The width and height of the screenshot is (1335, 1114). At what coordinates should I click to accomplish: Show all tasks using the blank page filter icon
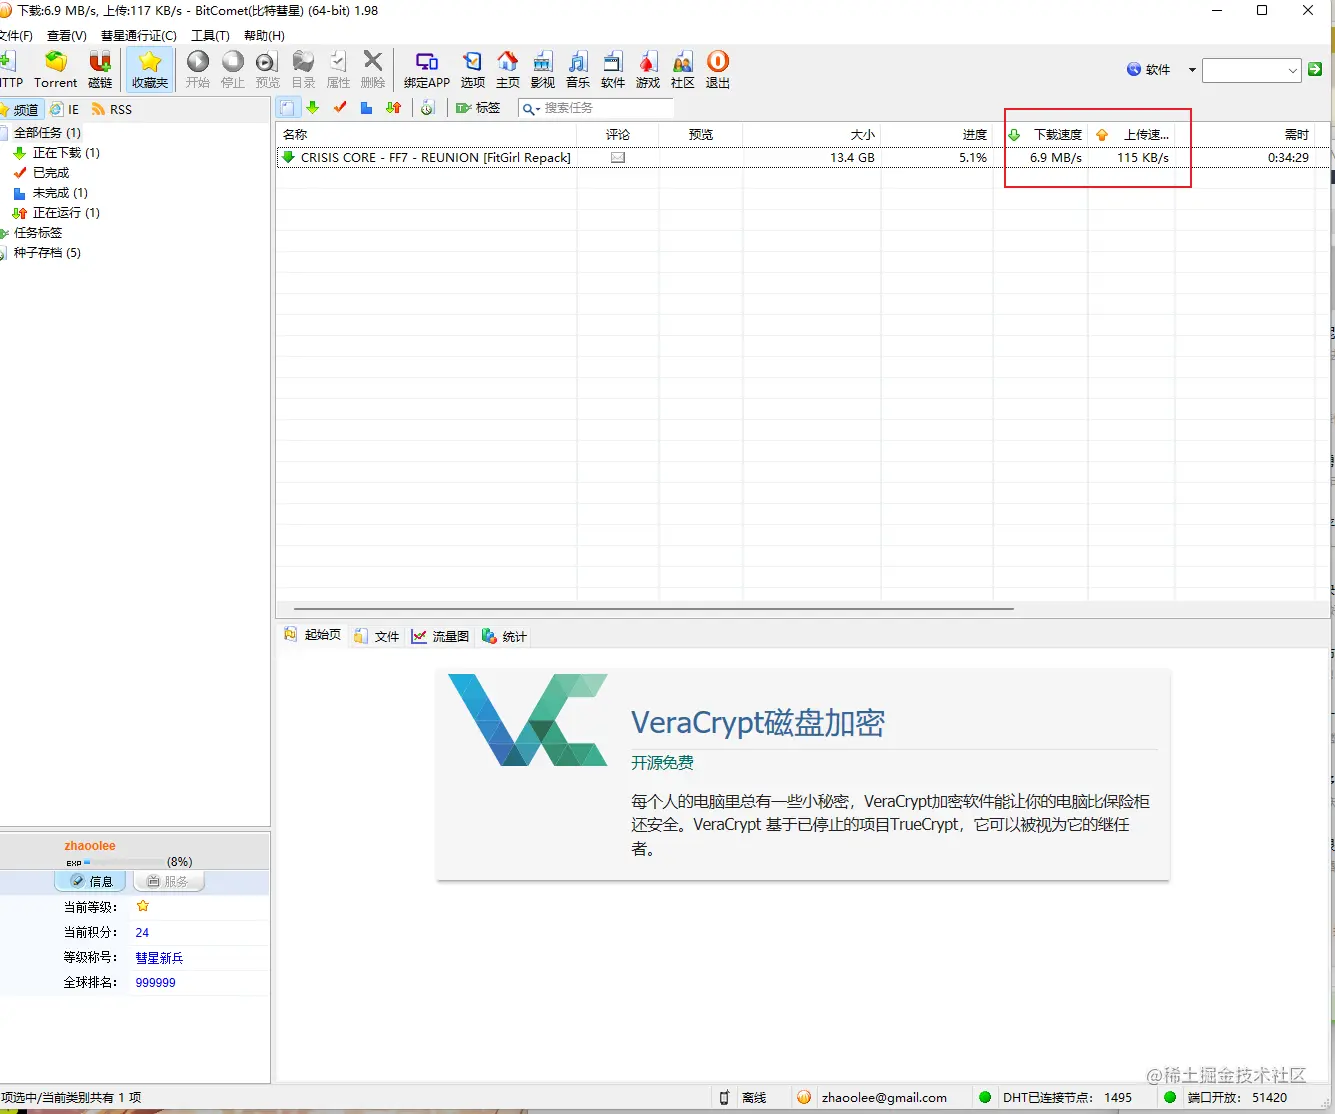[288, 108]
